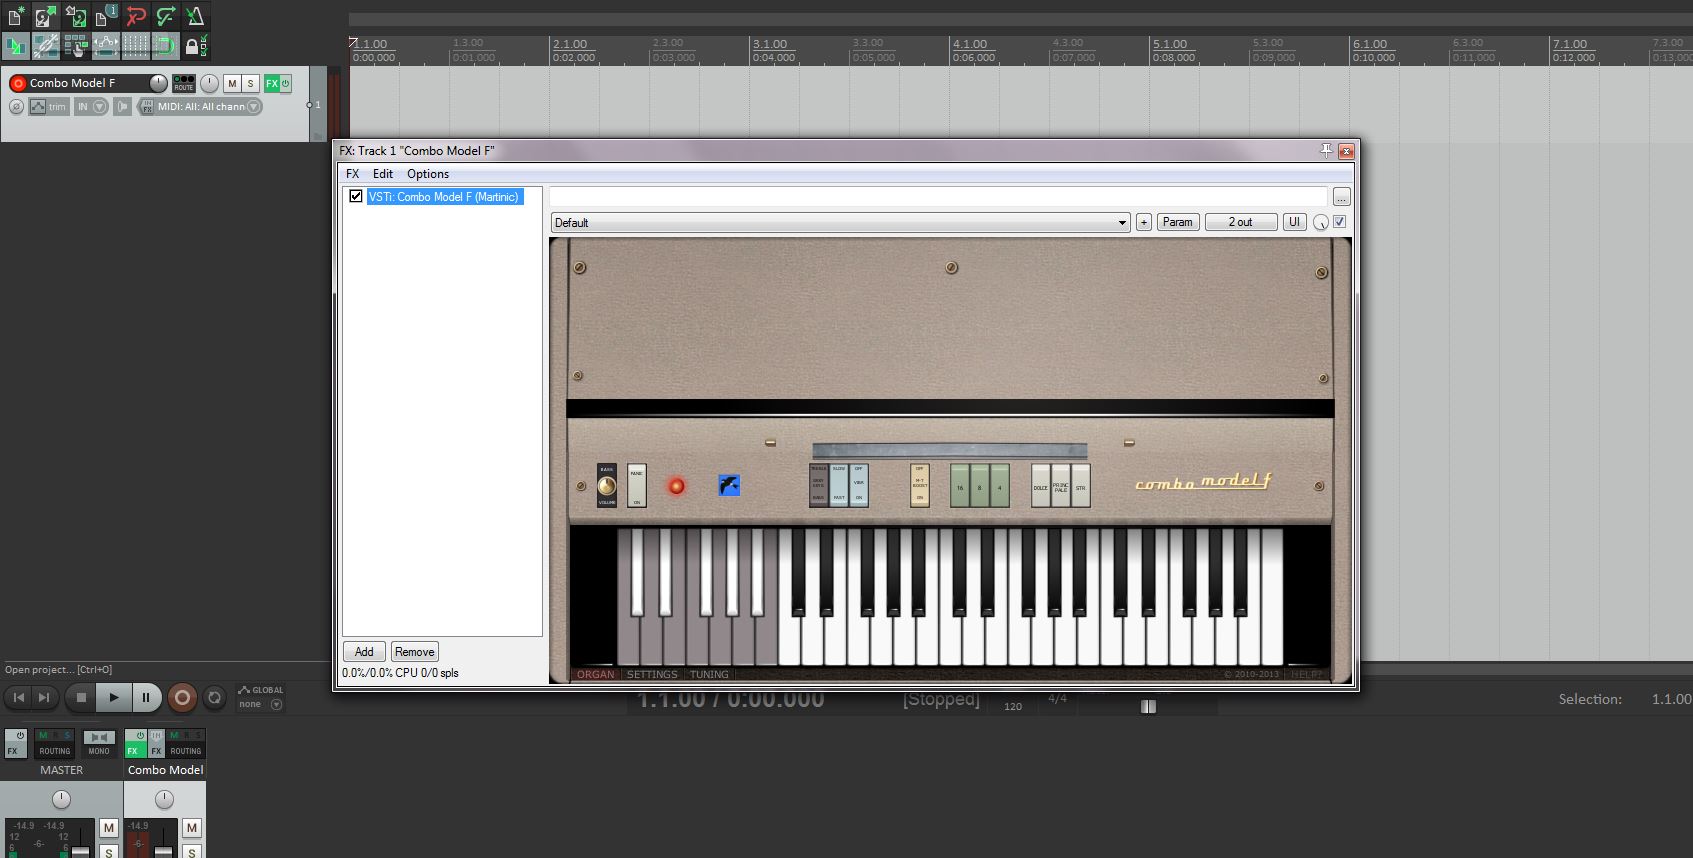The height and width of the screenshot is (858, 1693).
Task: Click the record monitoring speaker icon
Action: 122,107
